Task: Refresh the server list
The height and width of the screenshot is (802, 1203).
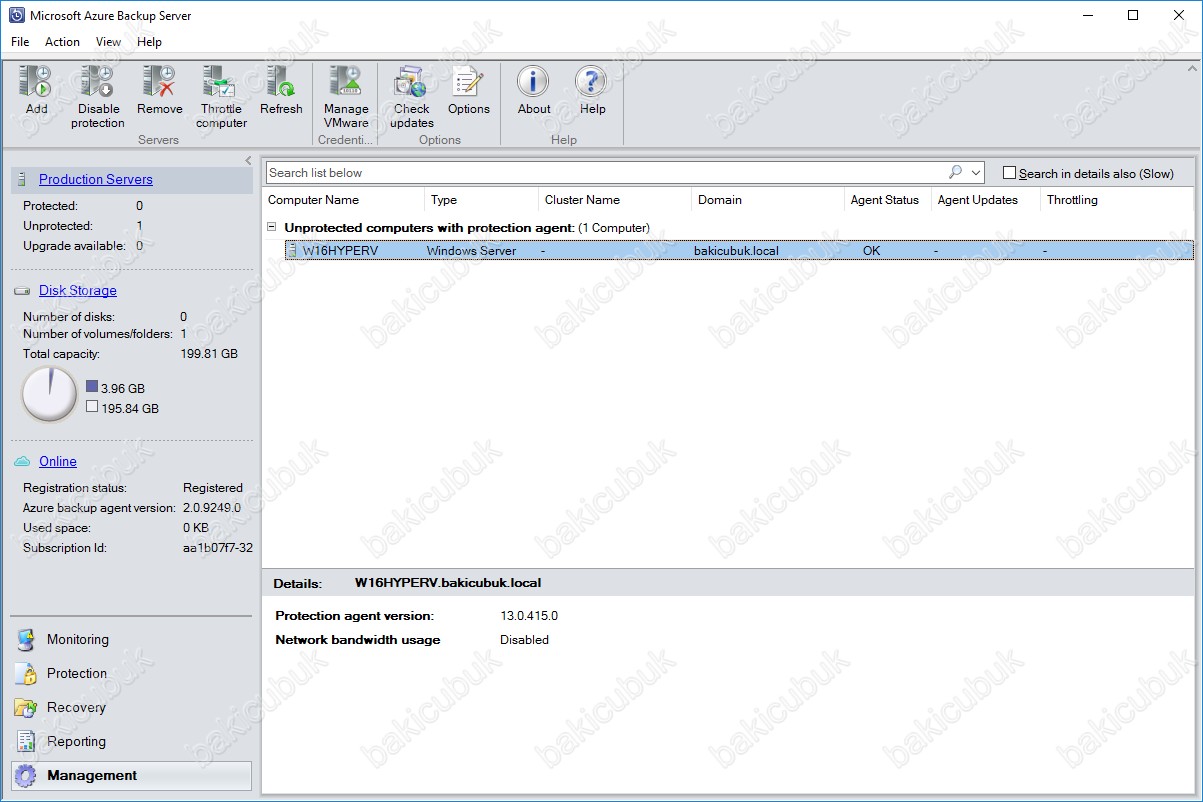Action: coord(280,81)
